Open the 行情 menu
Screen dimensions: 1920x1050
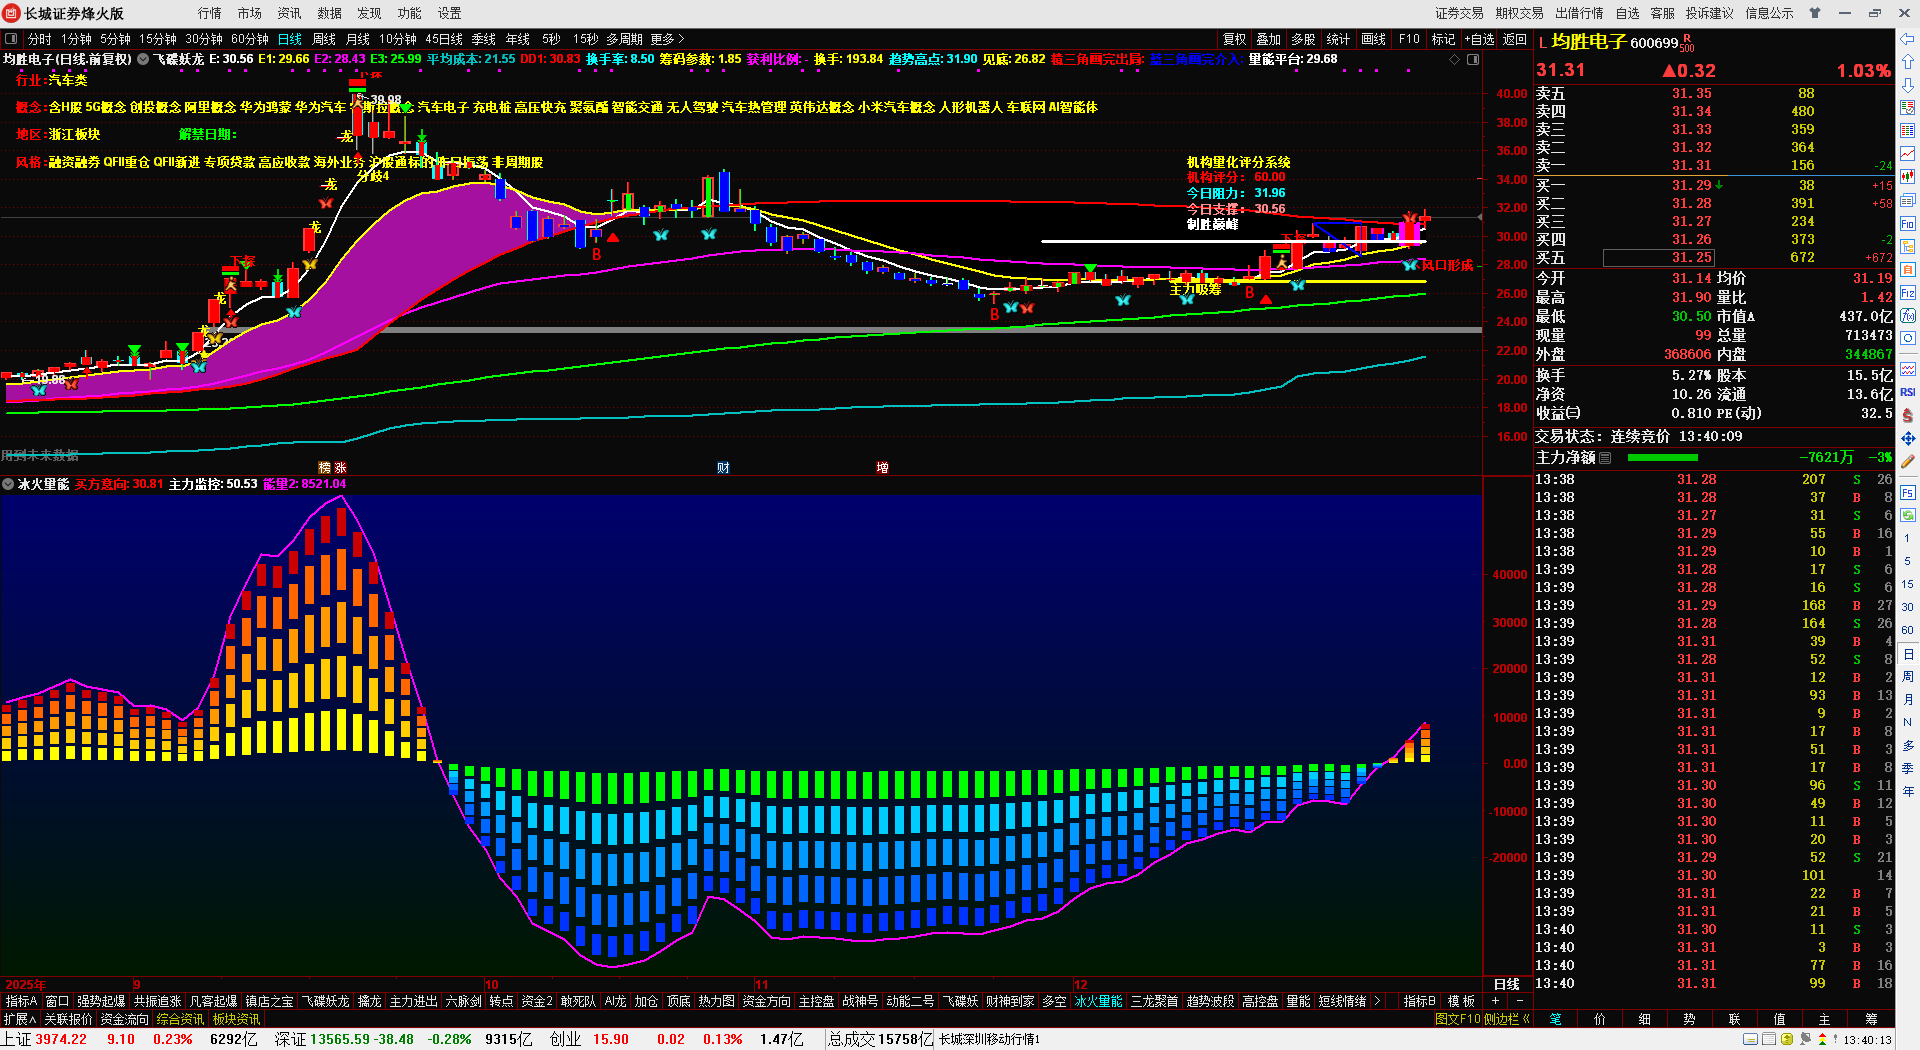[x=210, y=13]
